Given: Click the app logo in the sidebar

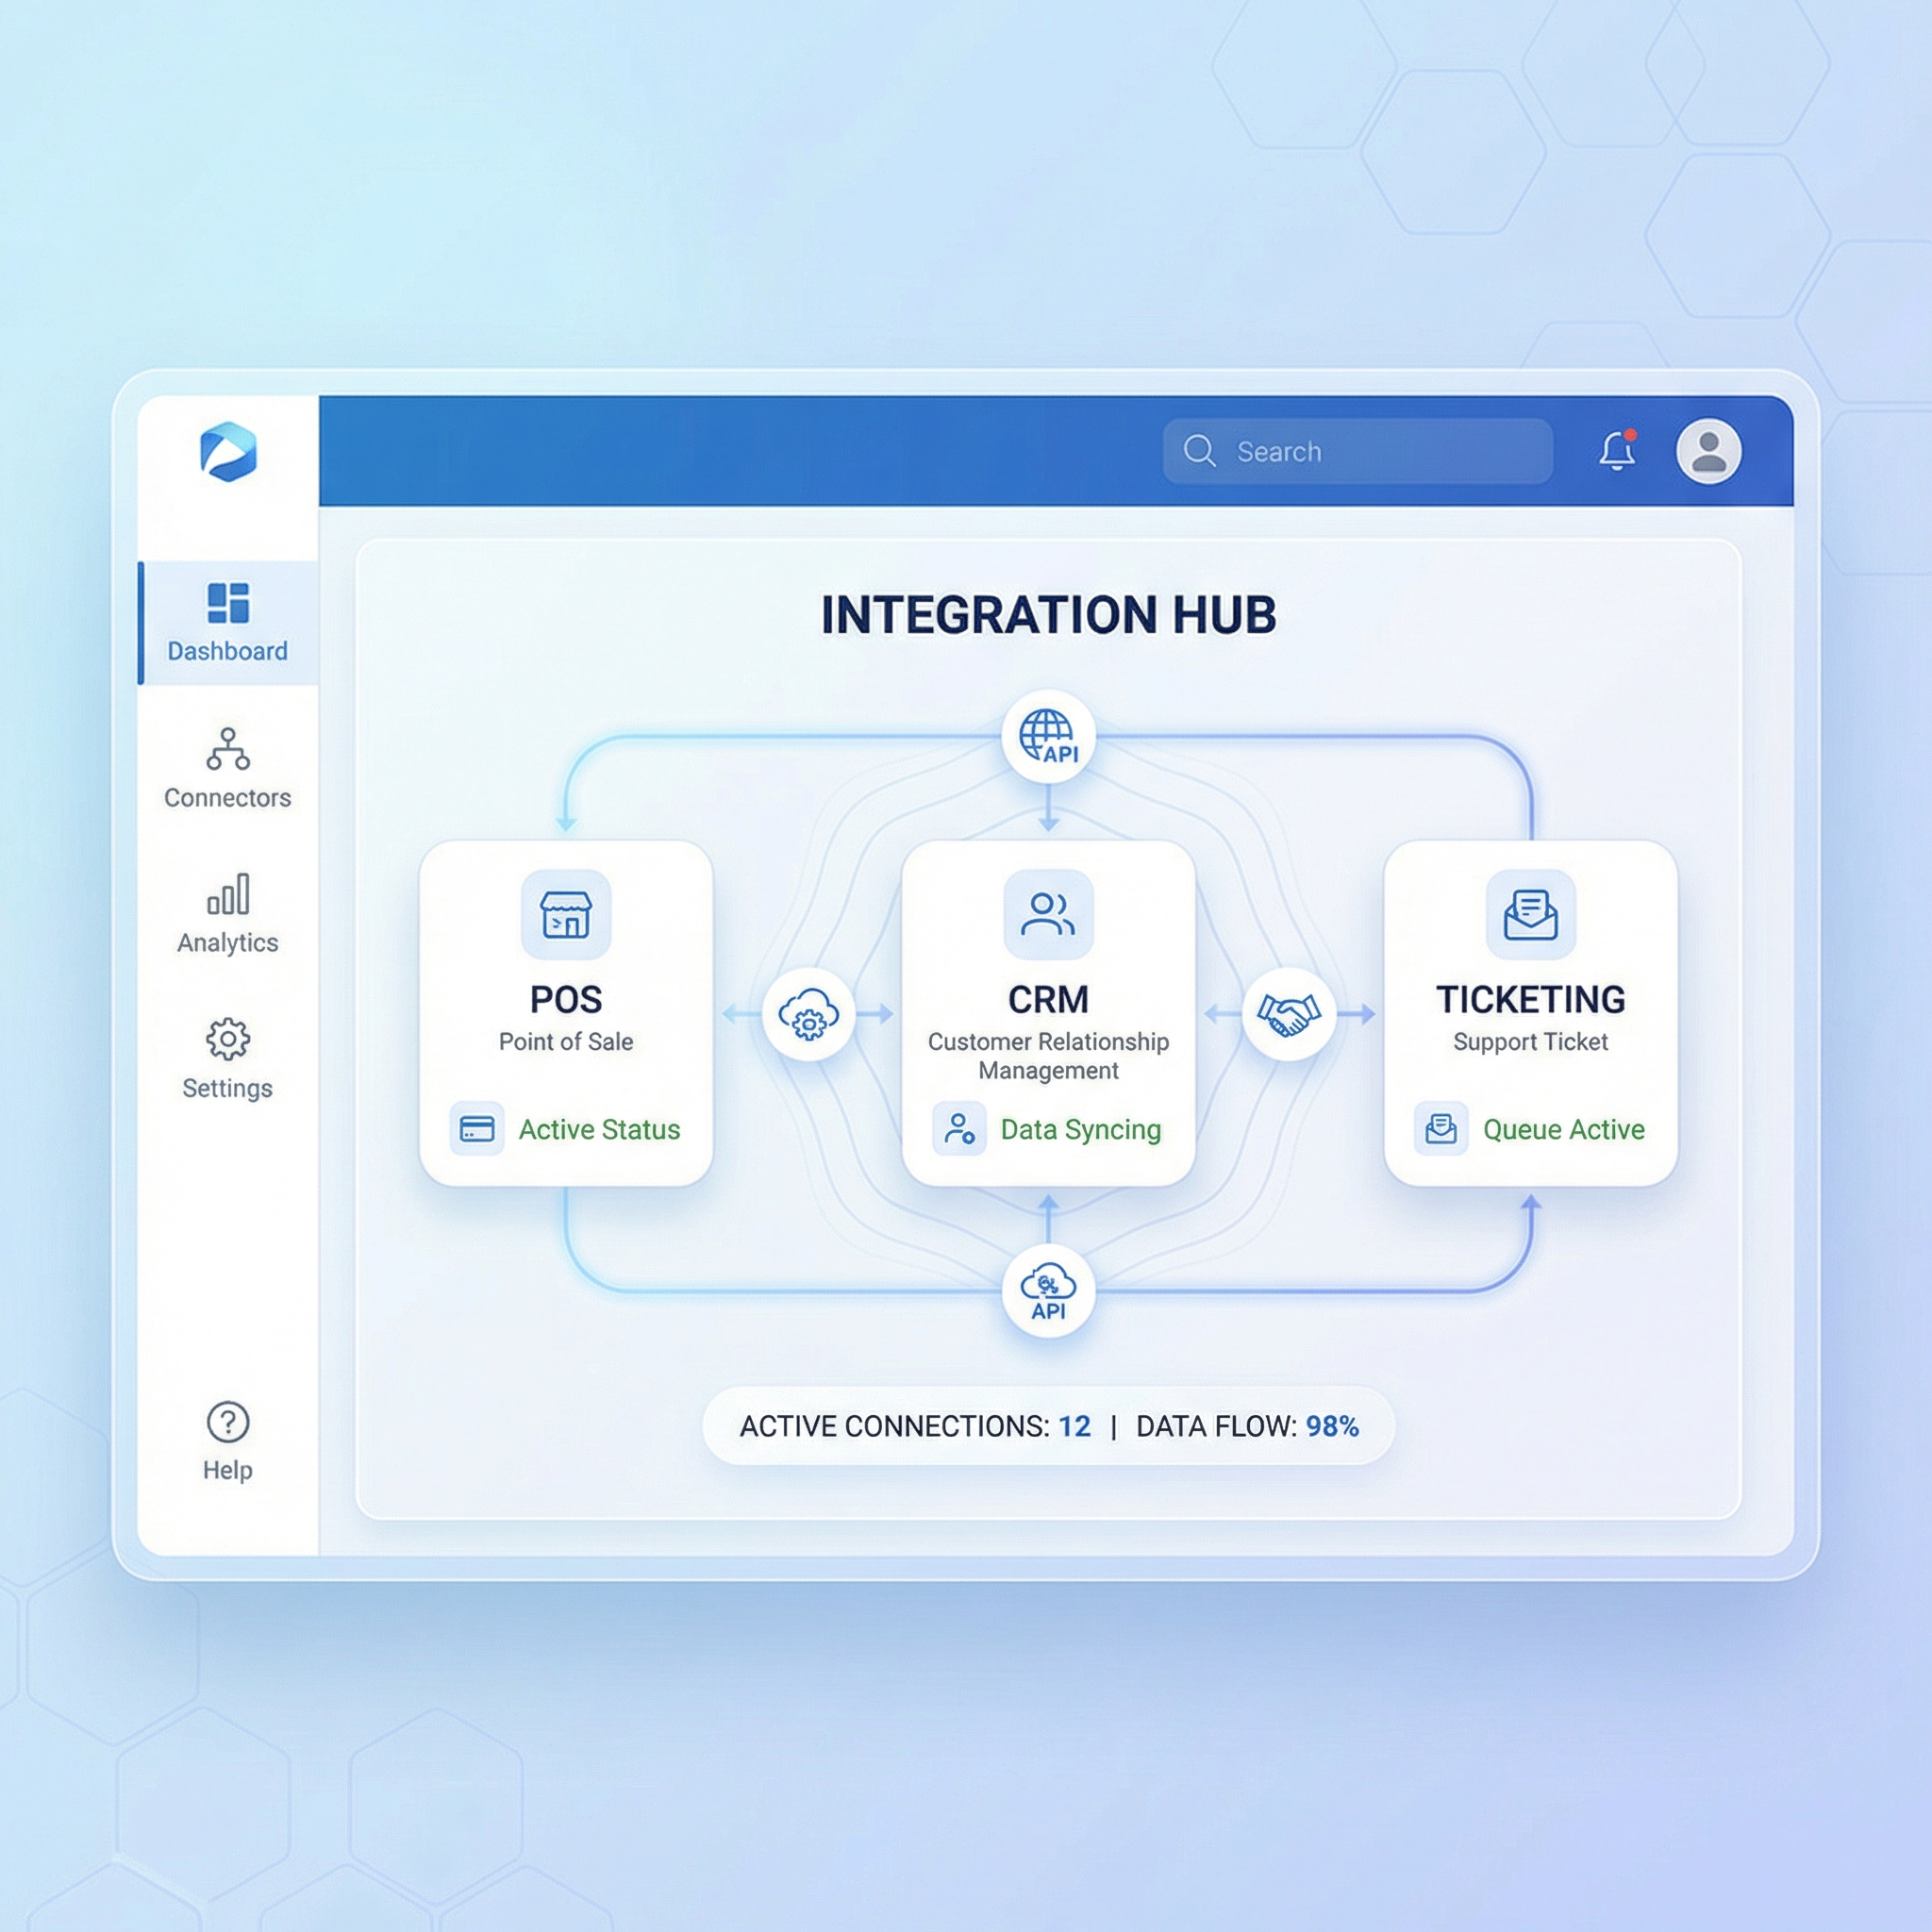Looking at the screenshot, I should (228, 452).
